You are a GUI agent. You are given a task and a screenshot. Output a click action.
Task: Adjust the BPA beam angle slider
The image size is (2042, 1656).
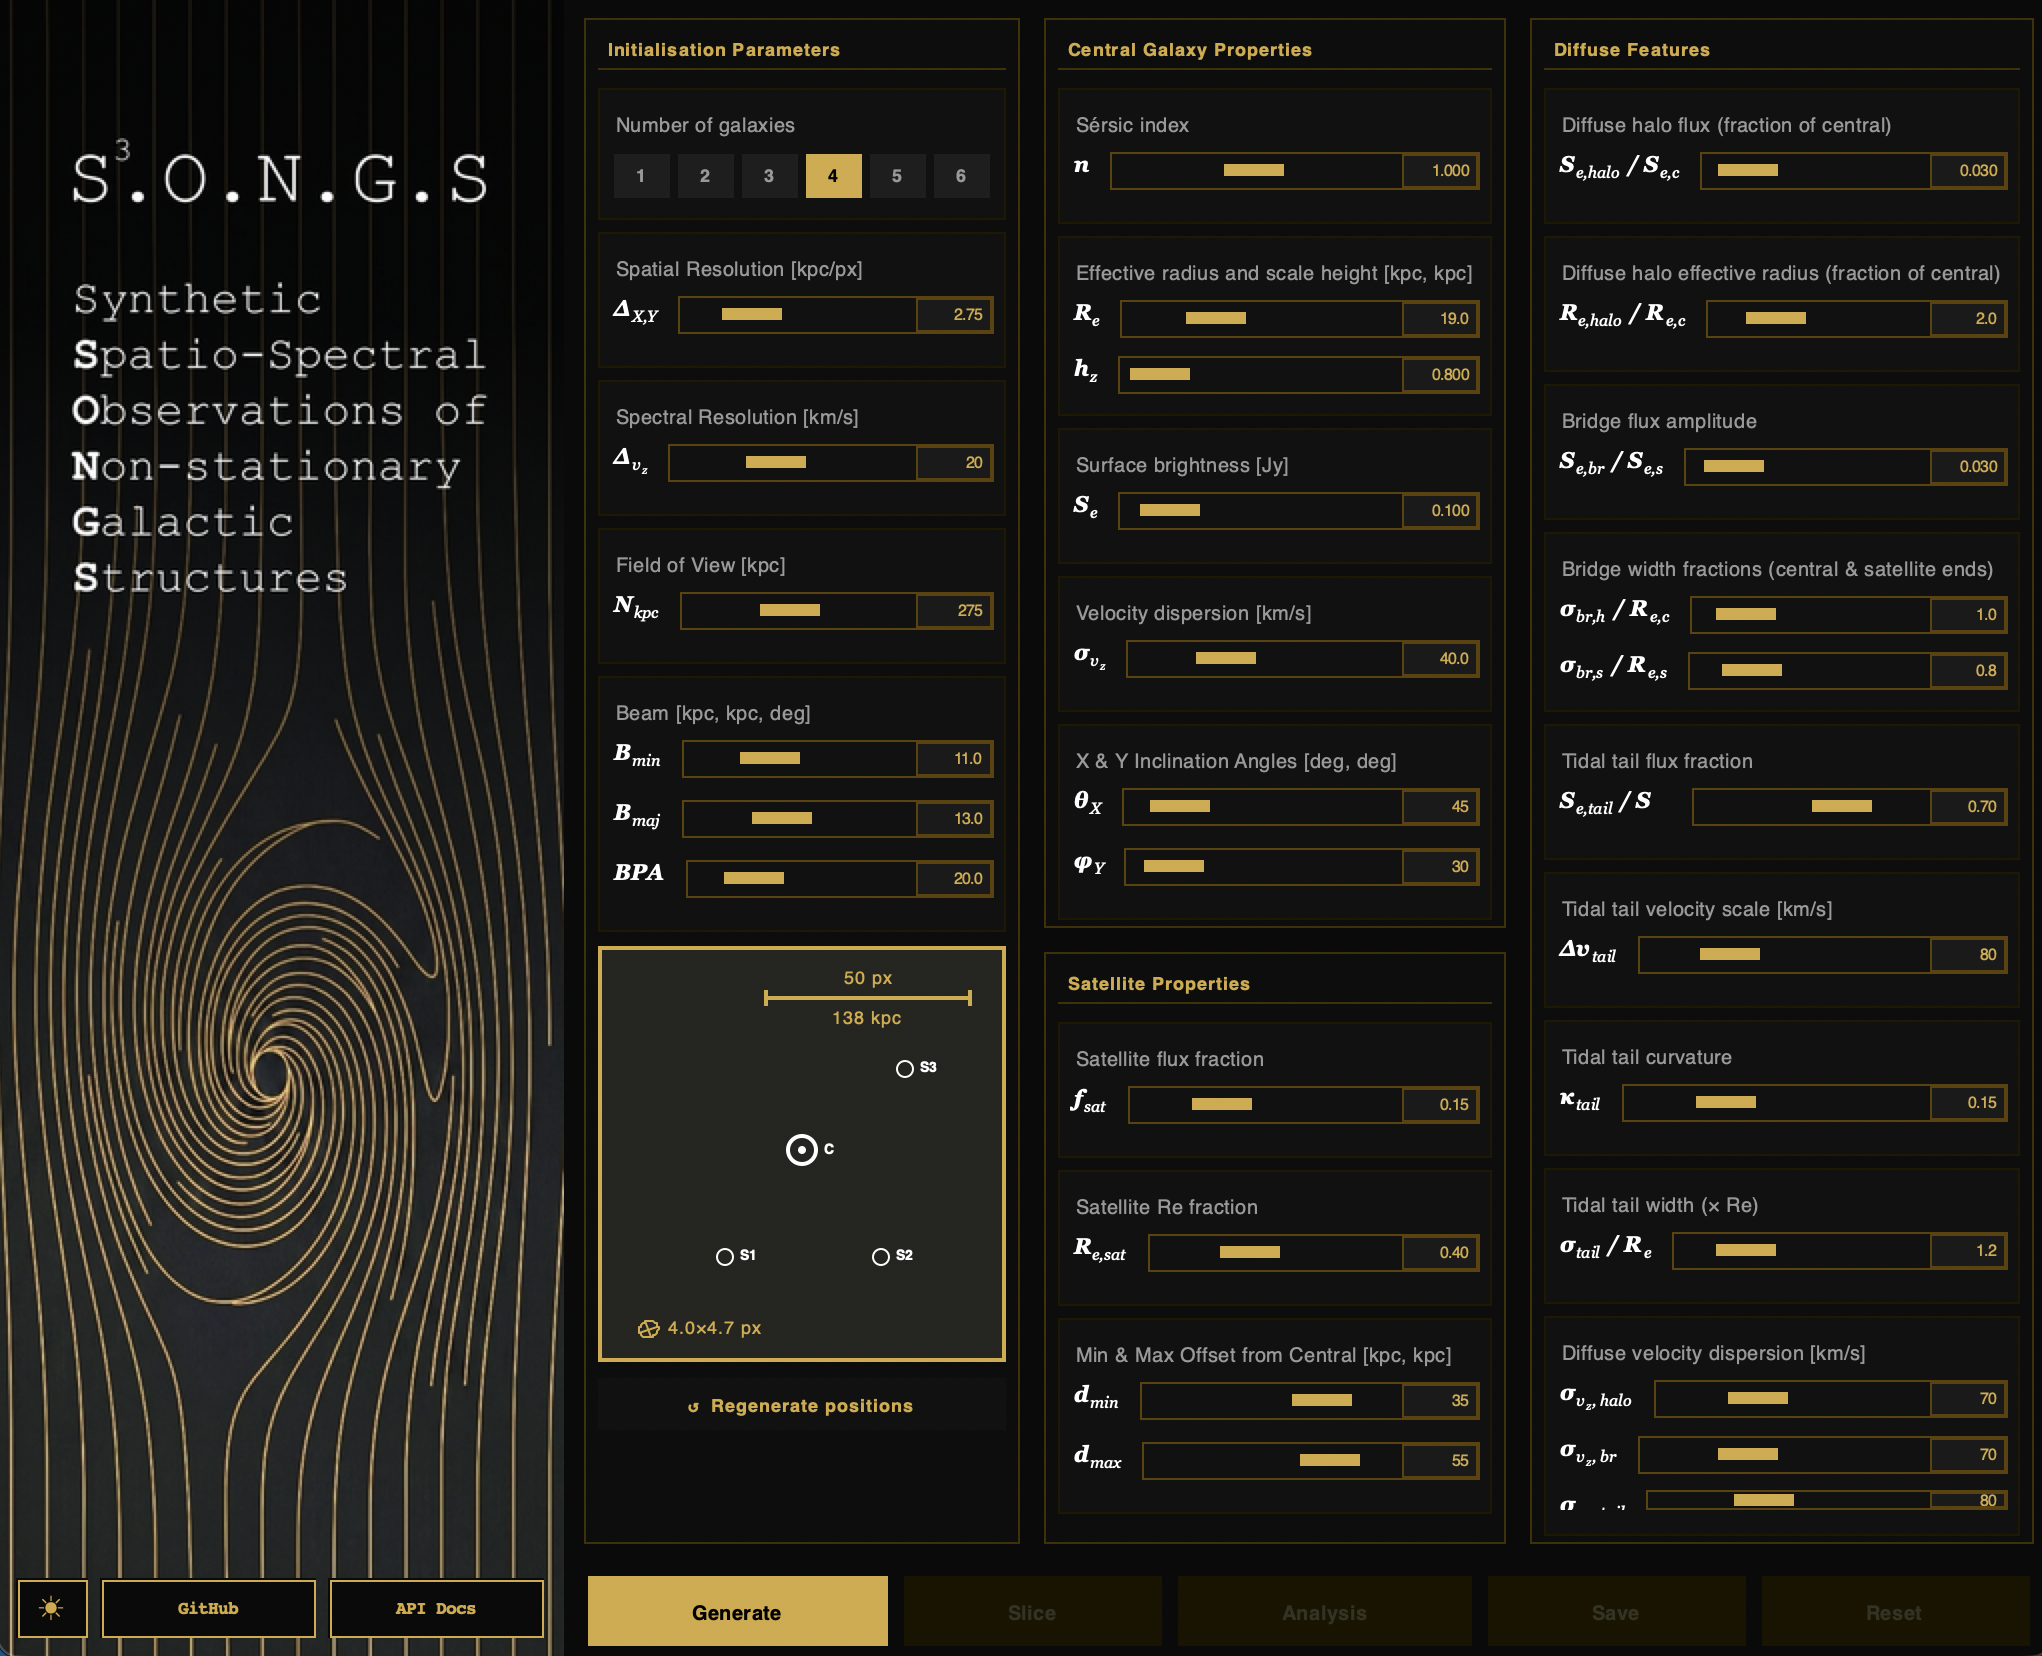click(x=801, y=879)
